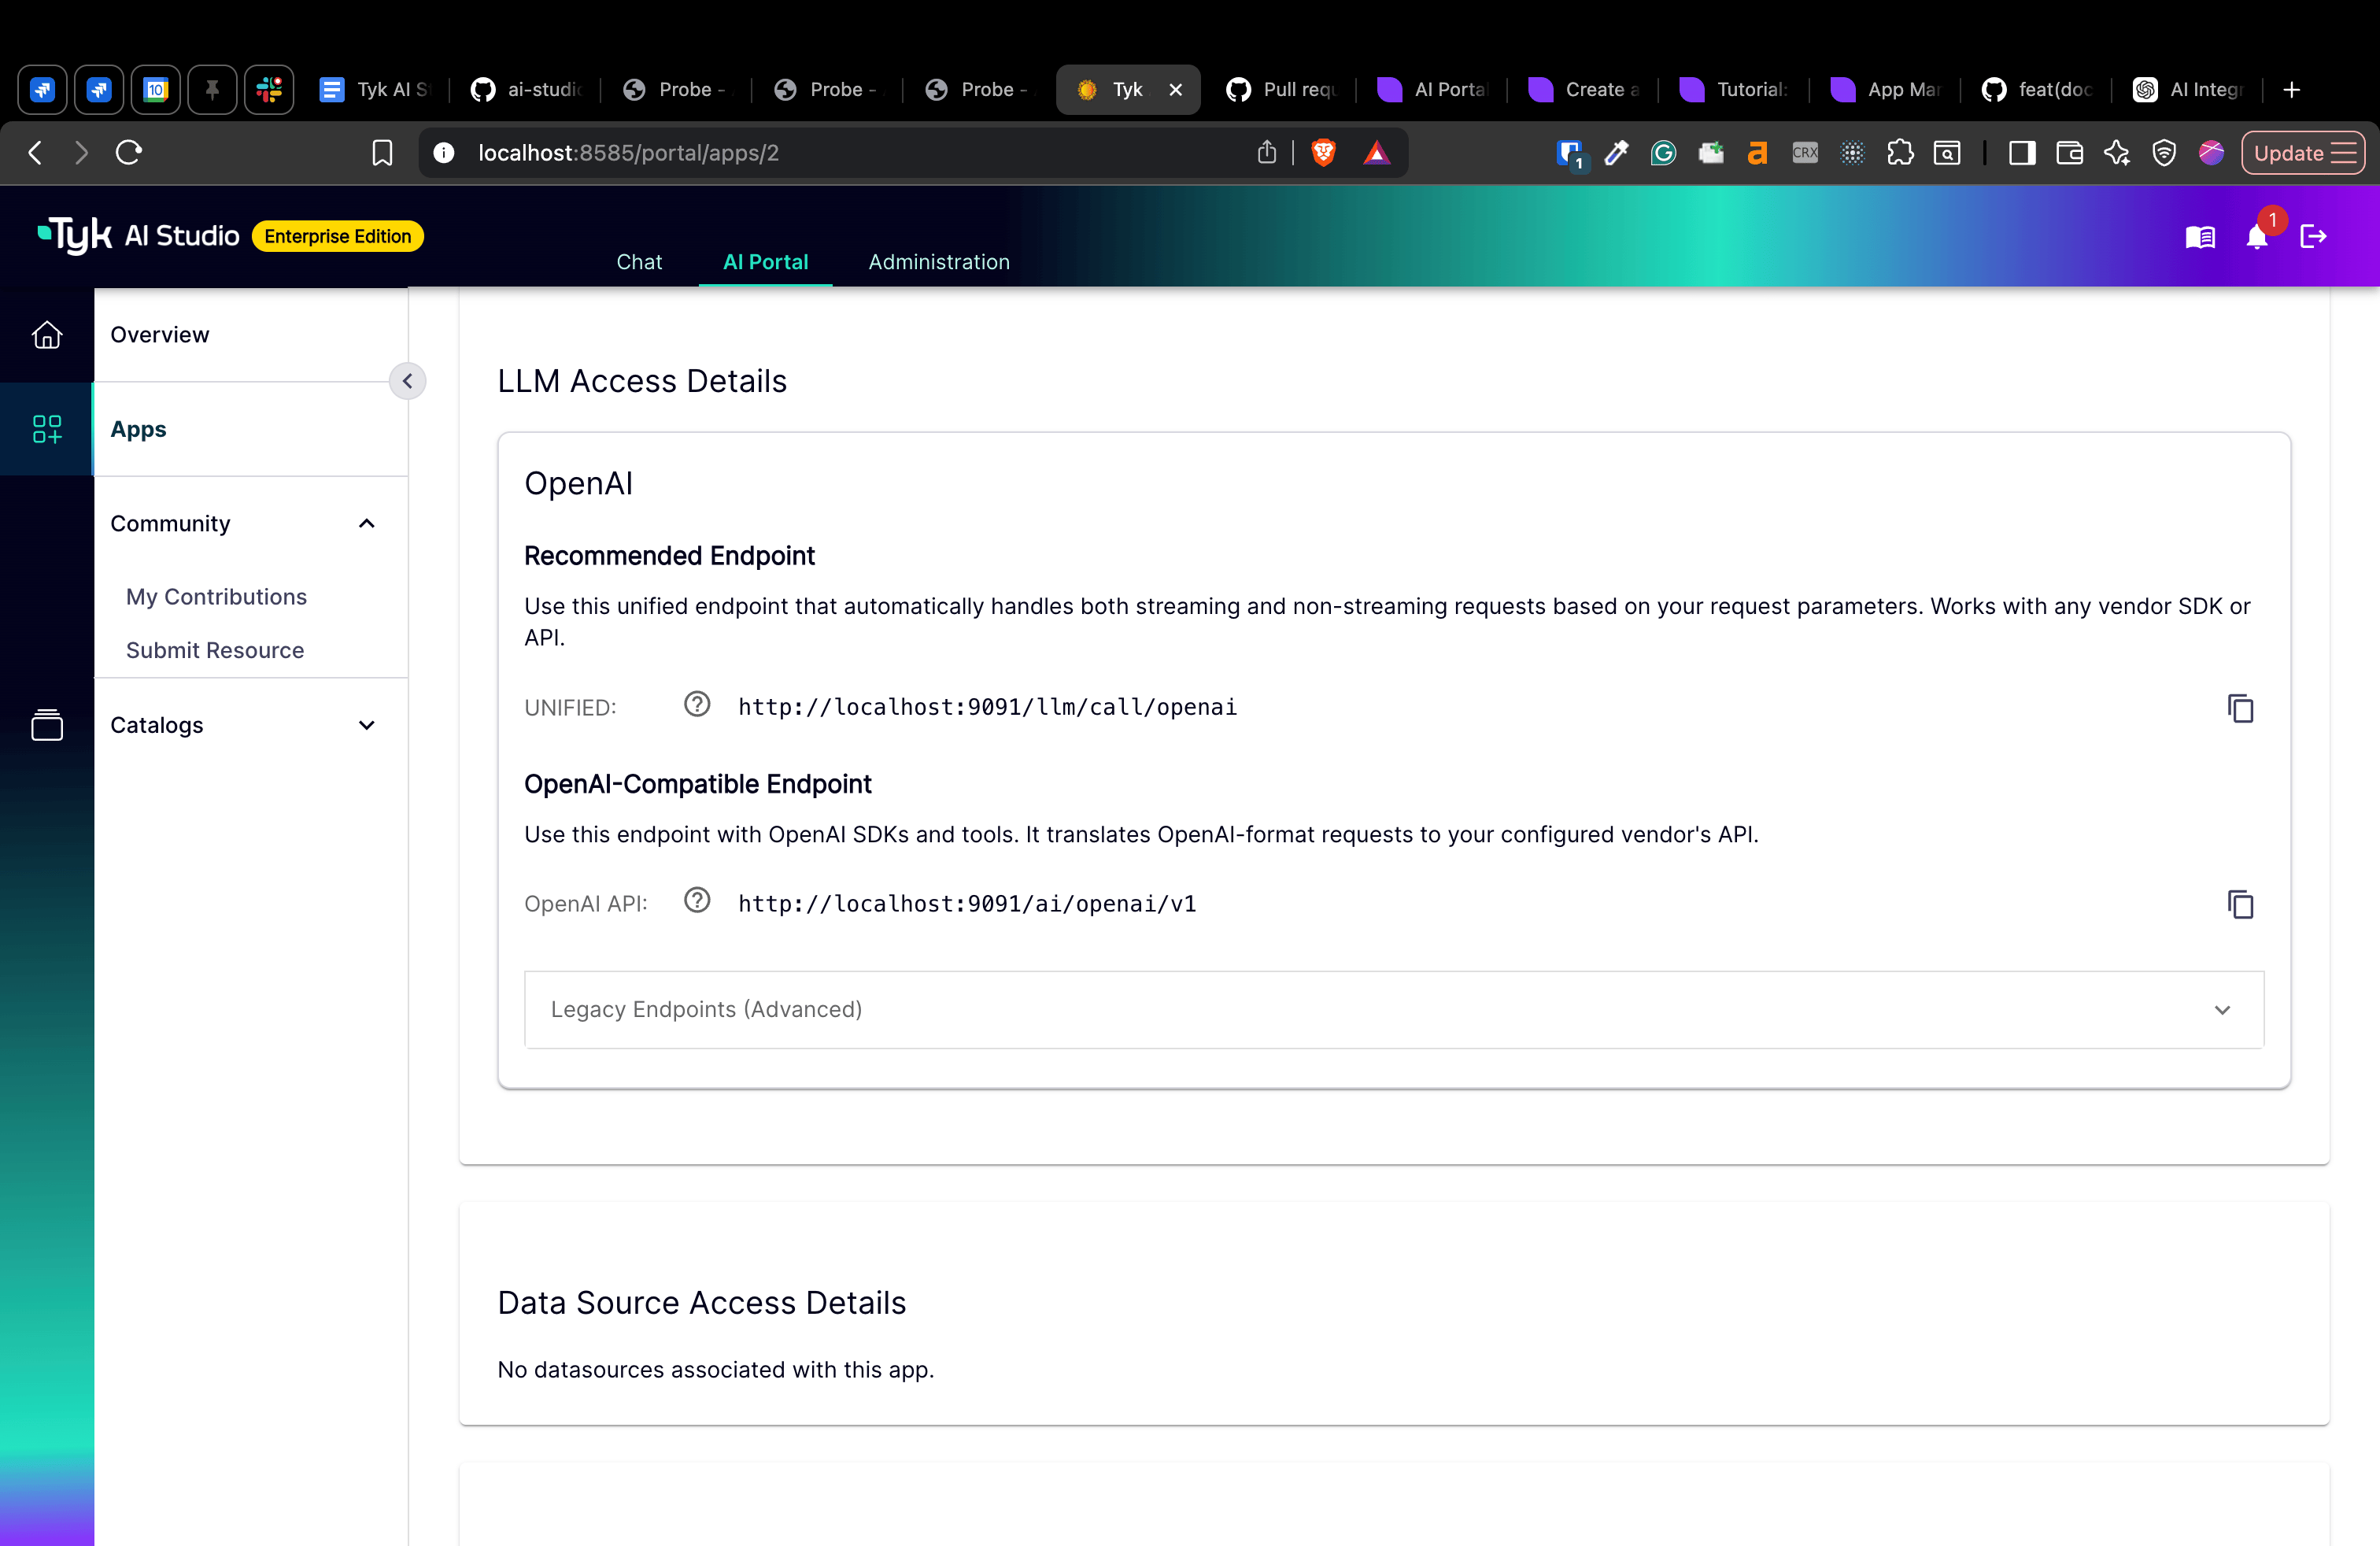Switch to the ai-studio GitHub tab

527,90
